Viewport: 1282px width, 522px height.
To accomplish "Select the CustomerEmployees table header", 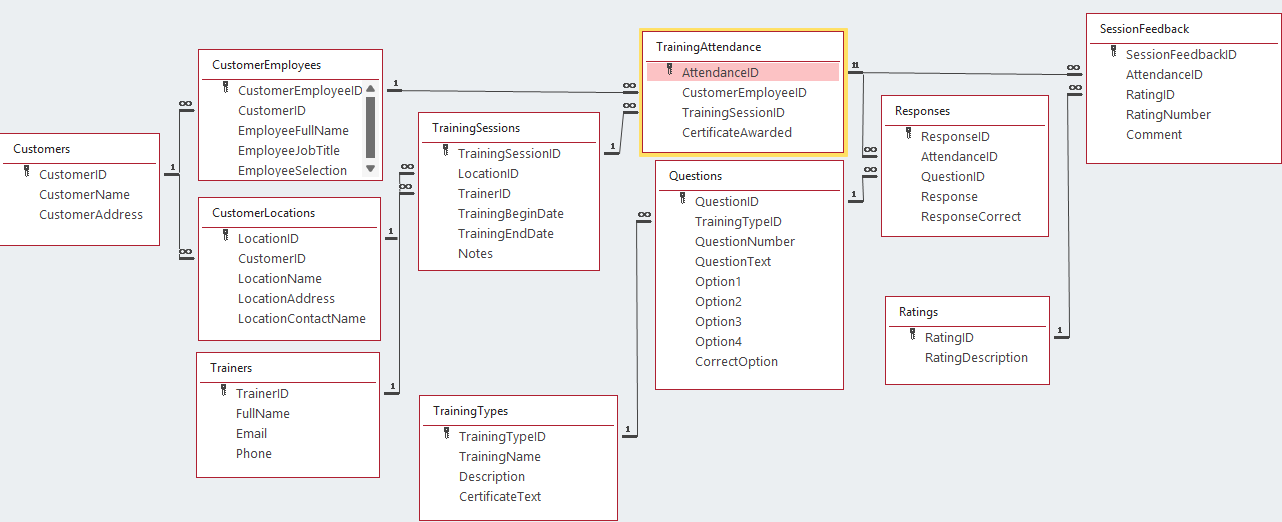I will [x=267, y=65].
